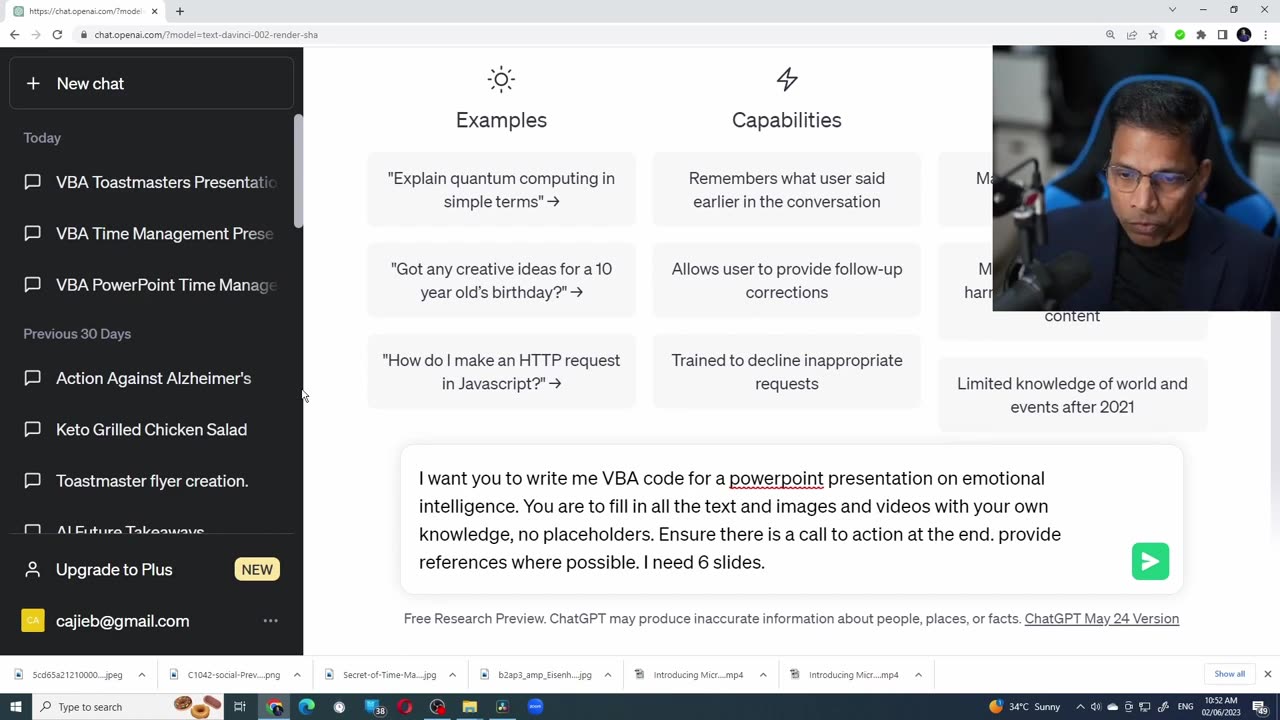Toggle the browser side panel

[1222, 35]
